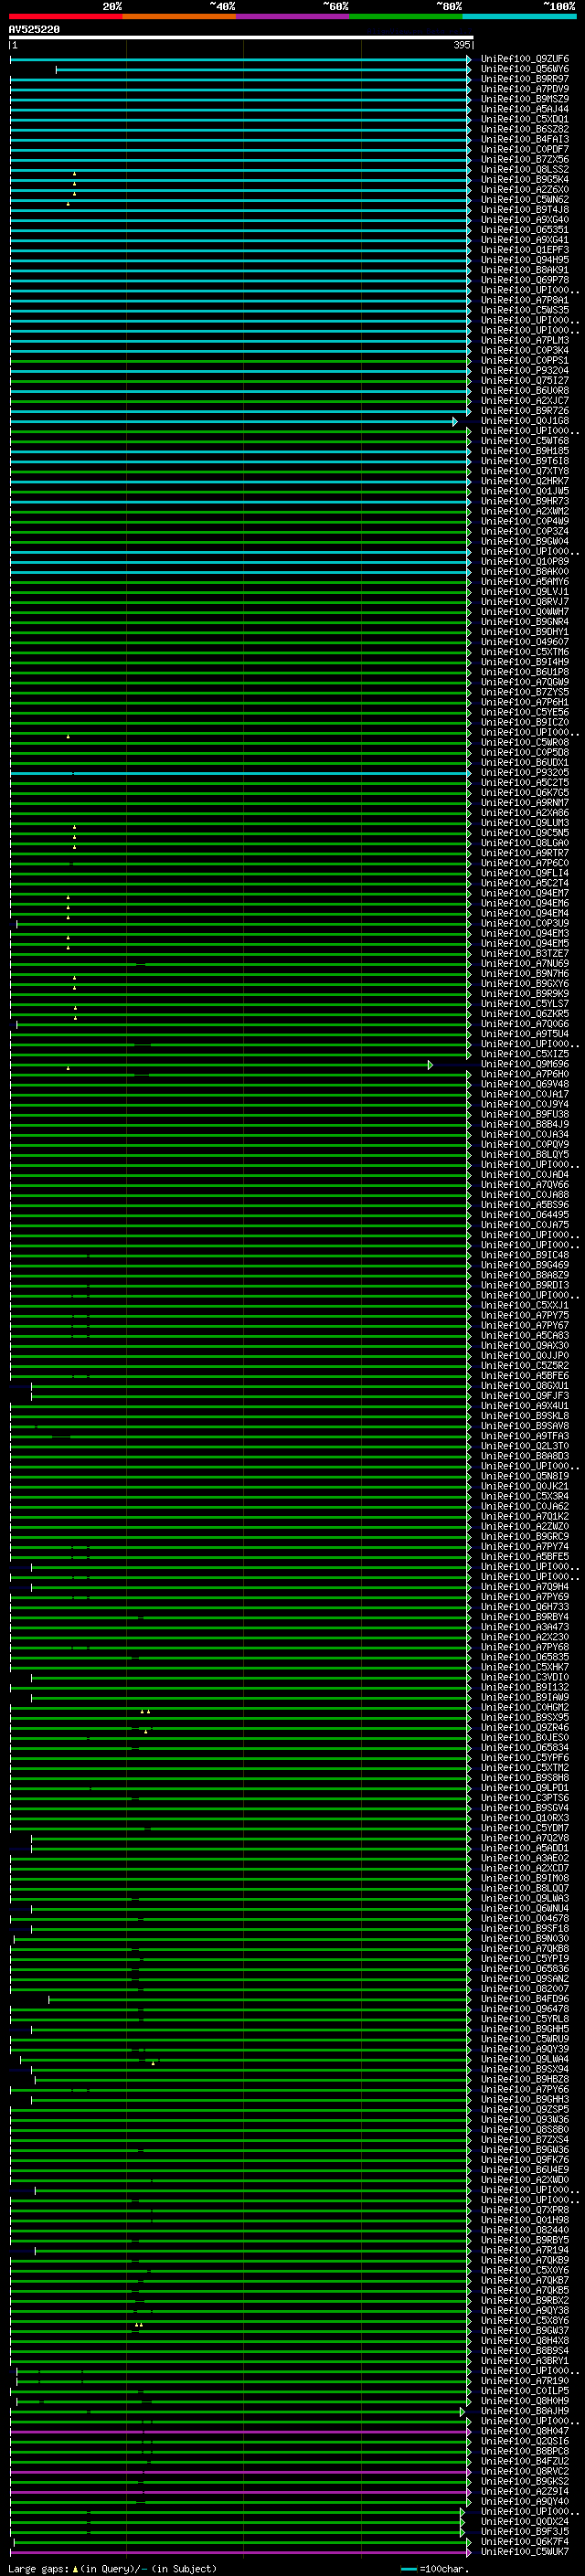Open hit UniRef100_Q9ZUF6
The width and height of the screenshot is (585, 2576).
tap(524, 59)
